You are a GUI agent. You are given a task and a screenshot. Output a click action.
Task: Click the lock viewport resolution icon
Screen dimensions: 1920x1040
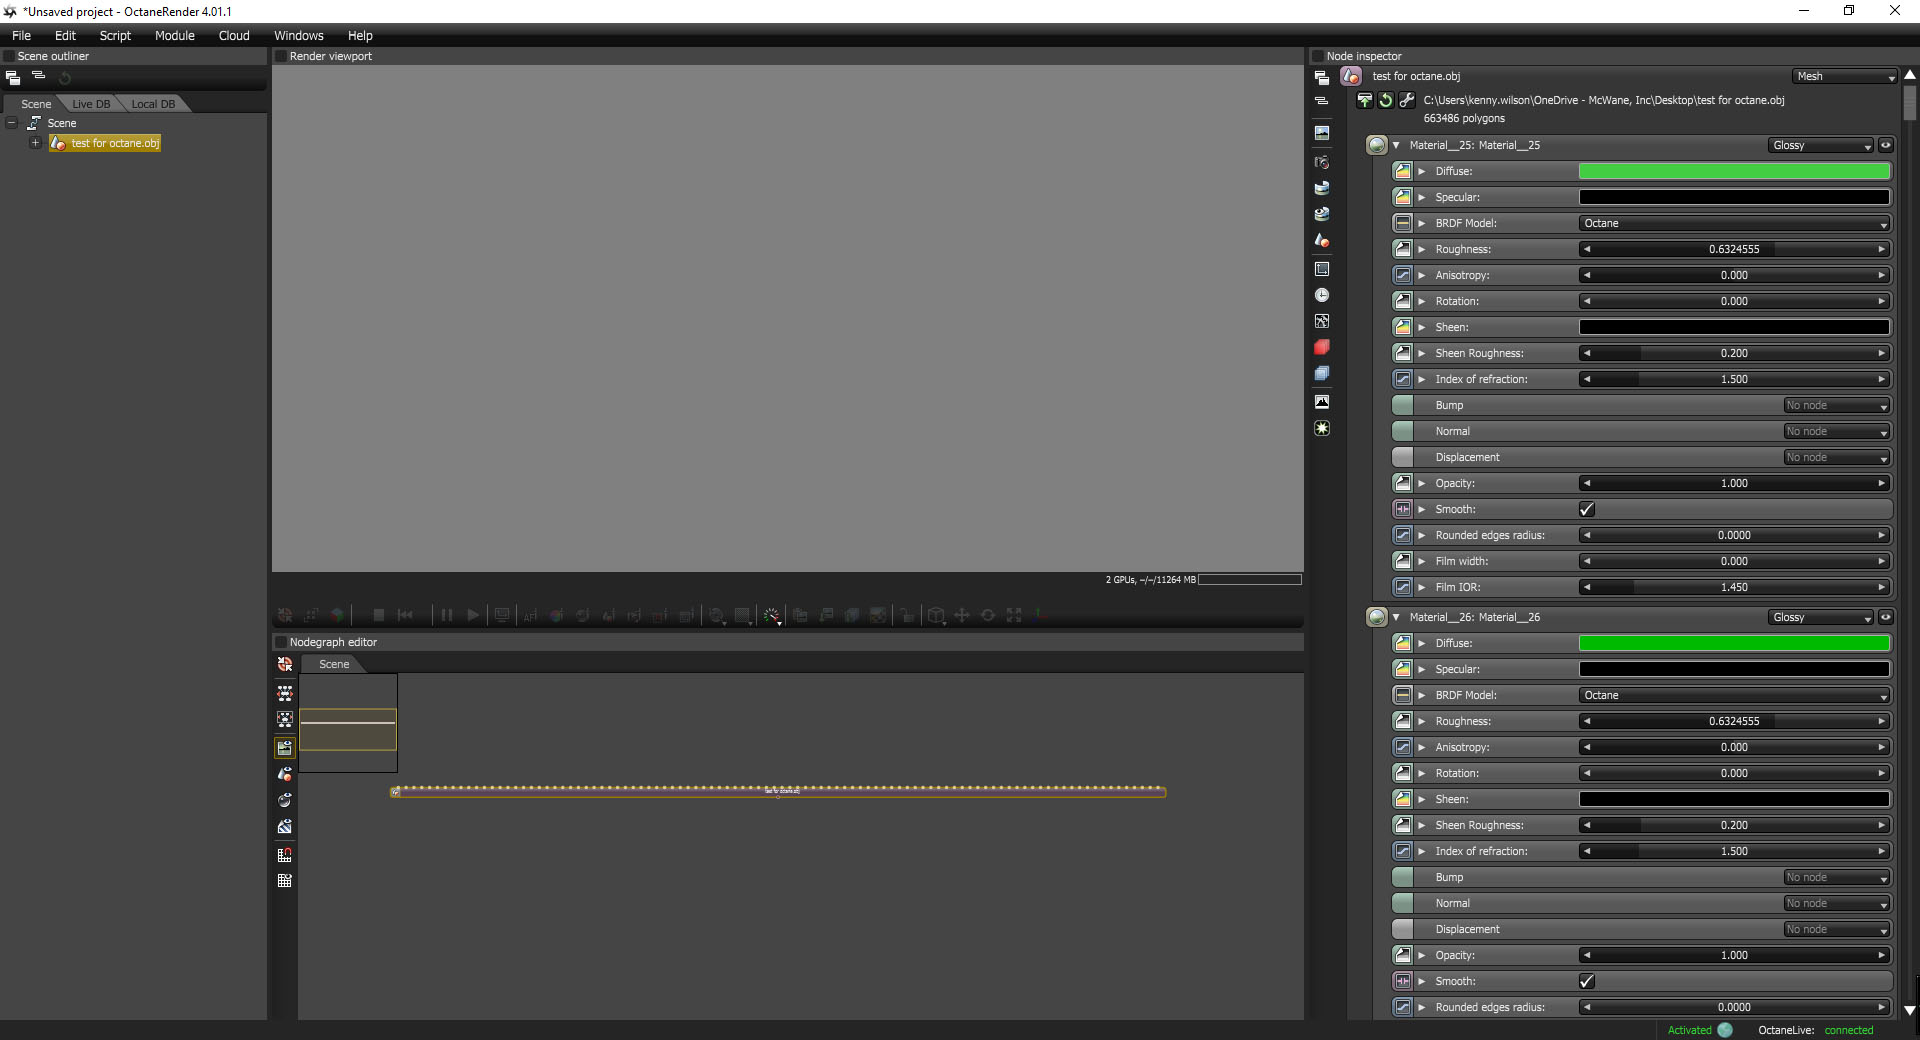907,615
